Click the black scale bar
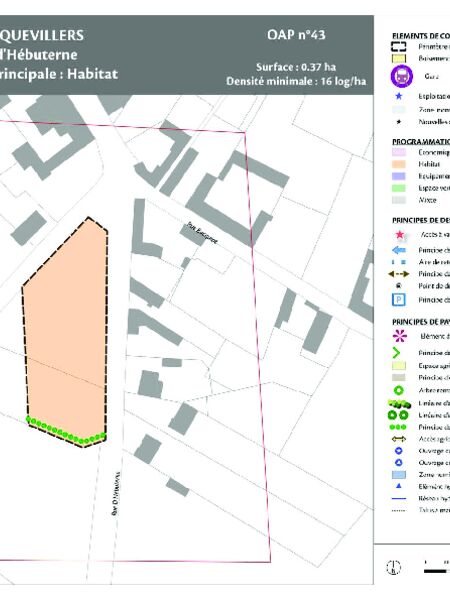 (x=436, y=571)
